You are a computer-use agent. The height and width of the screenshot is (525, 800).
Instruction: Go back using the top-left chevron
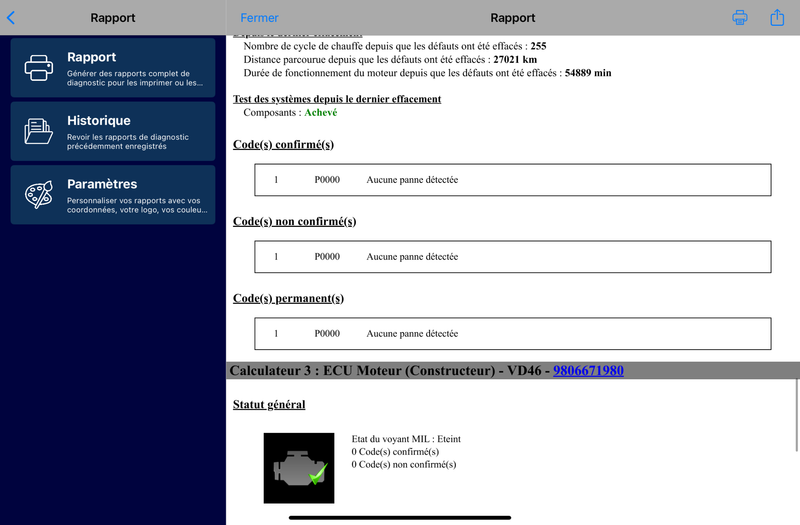[11, 18]
